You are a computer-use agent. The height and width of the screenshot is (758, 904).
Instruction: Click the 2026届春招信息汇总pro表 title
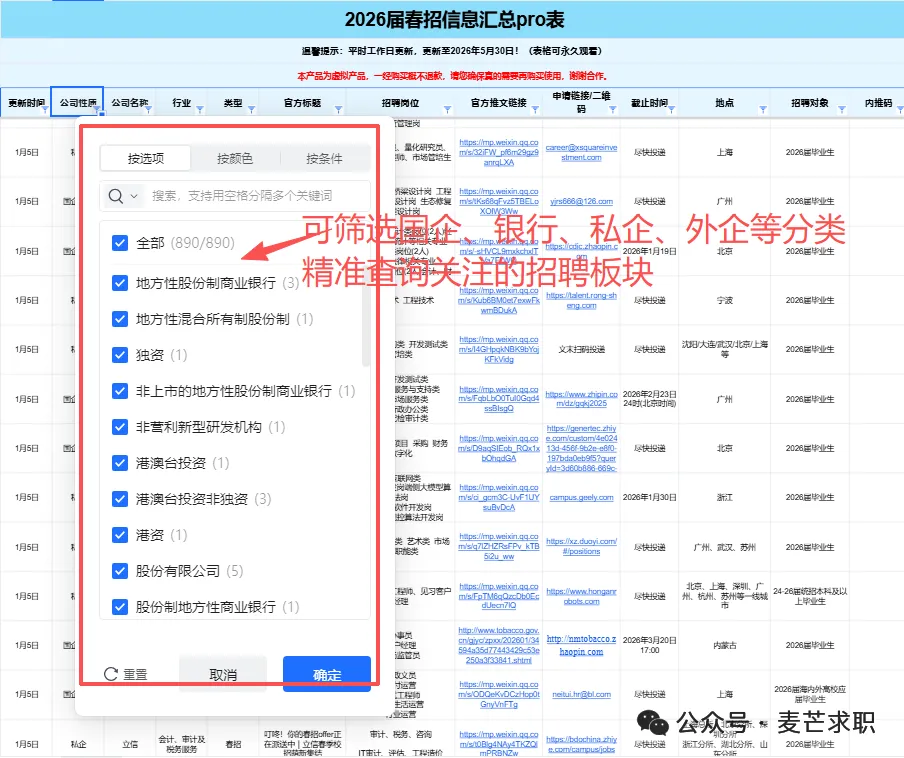[454, 20]
